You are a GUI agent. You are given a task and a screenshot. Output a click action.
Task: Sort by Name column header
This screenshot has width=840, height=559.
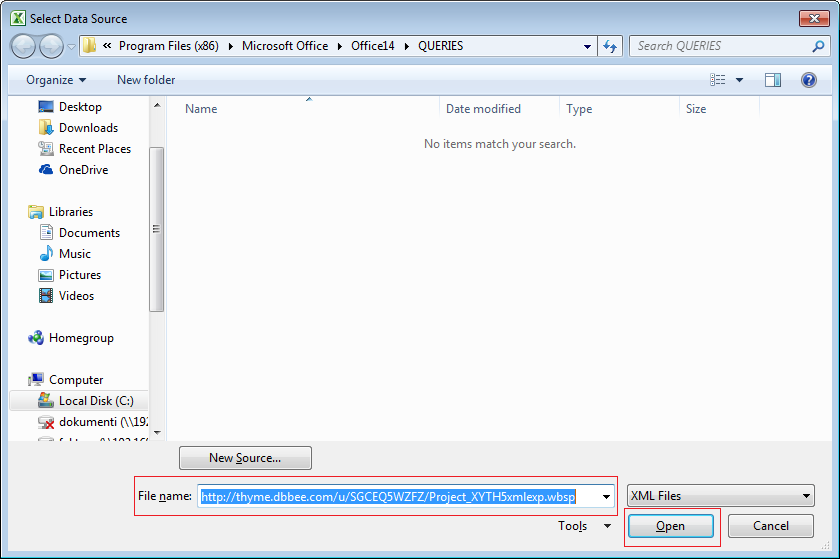pyautogui.click(x=201, y=109)
